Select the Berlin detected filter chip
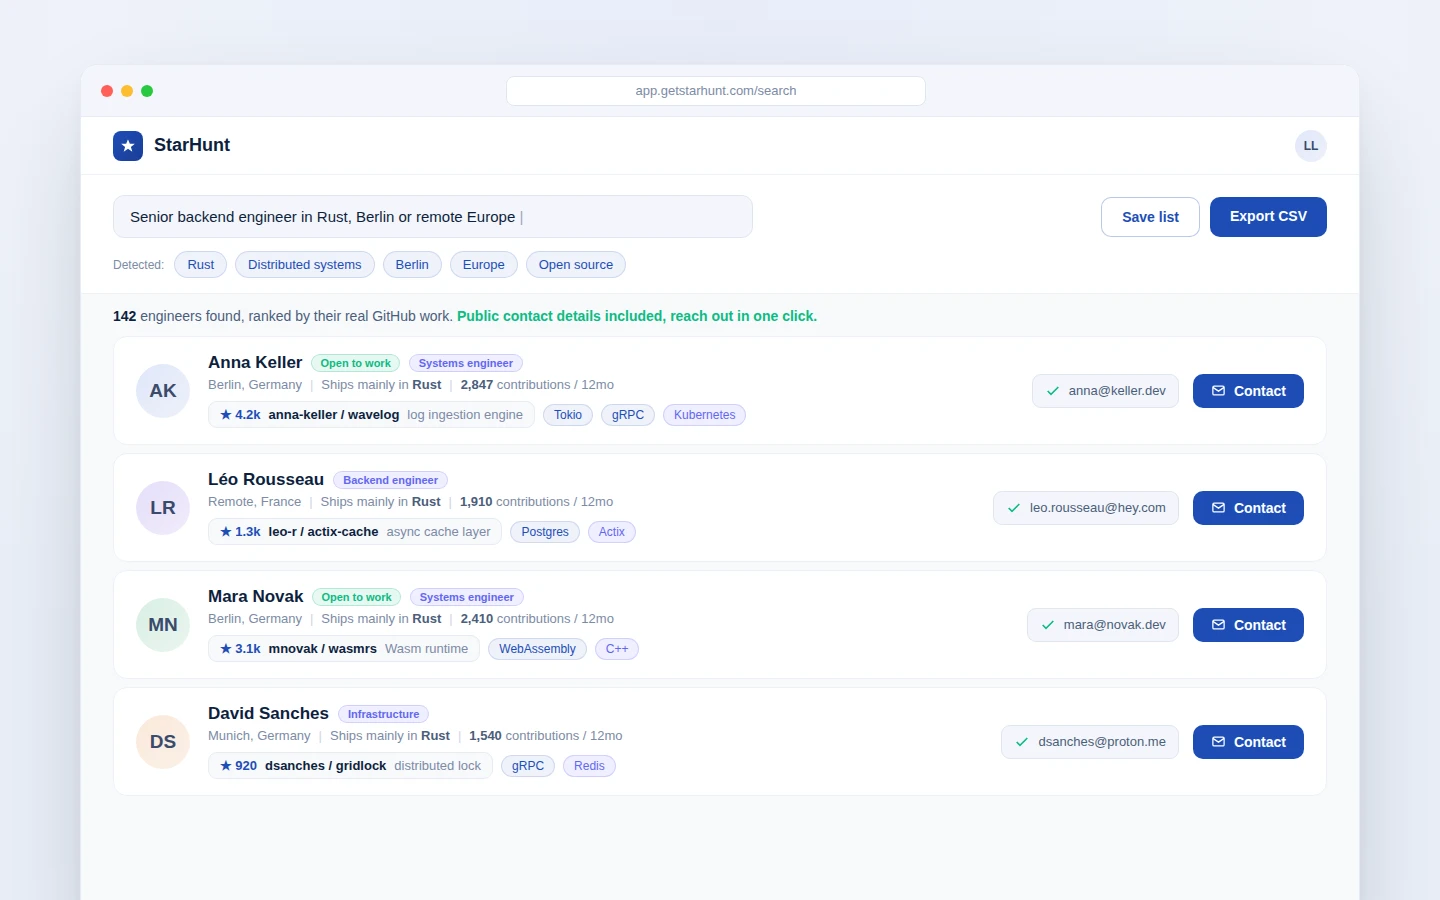Screen dimensions: 1440x900 (x=412, y=265)
